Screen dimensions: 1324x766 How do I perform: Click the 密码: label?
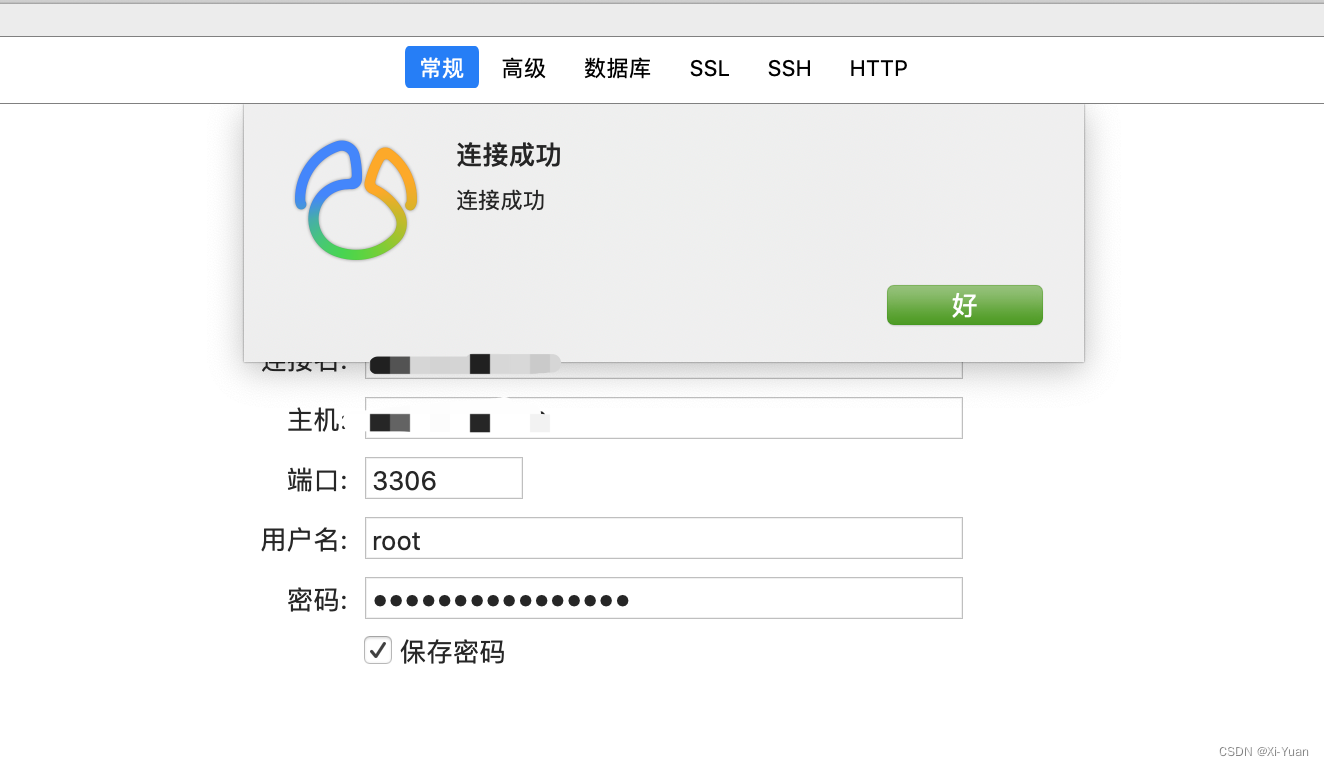[317, 600]
